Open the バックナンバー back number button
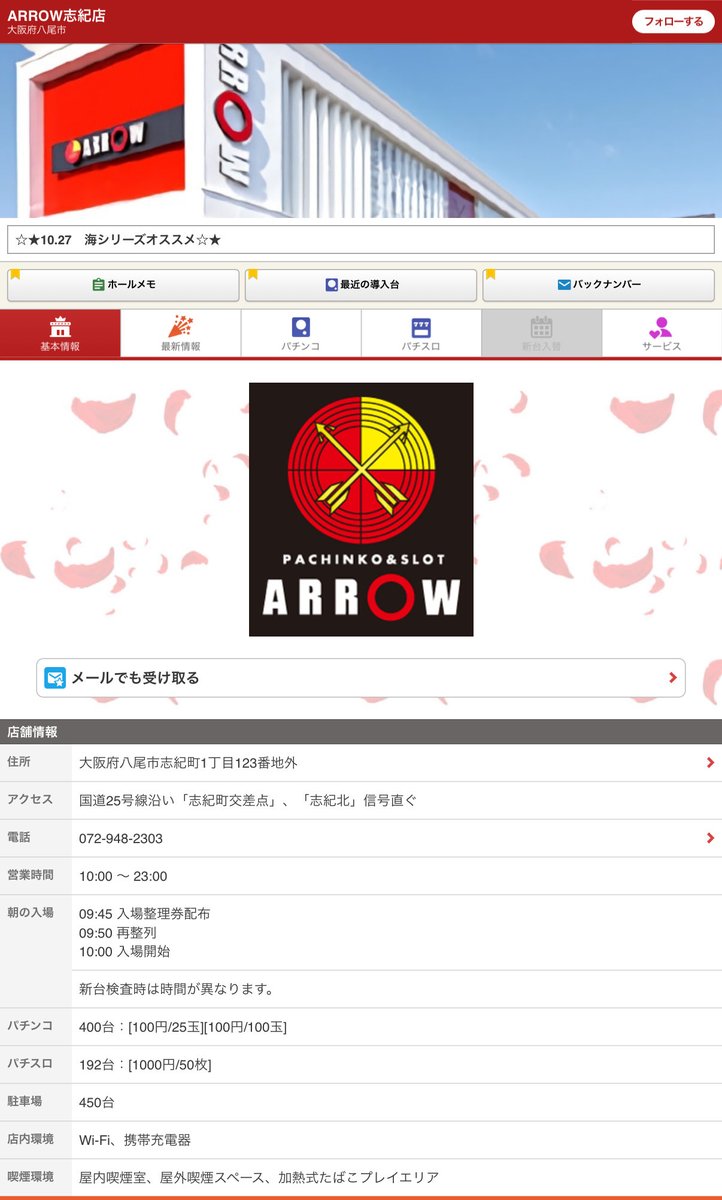Viewport: 722px width, 1200px height. tap(599, 285)
